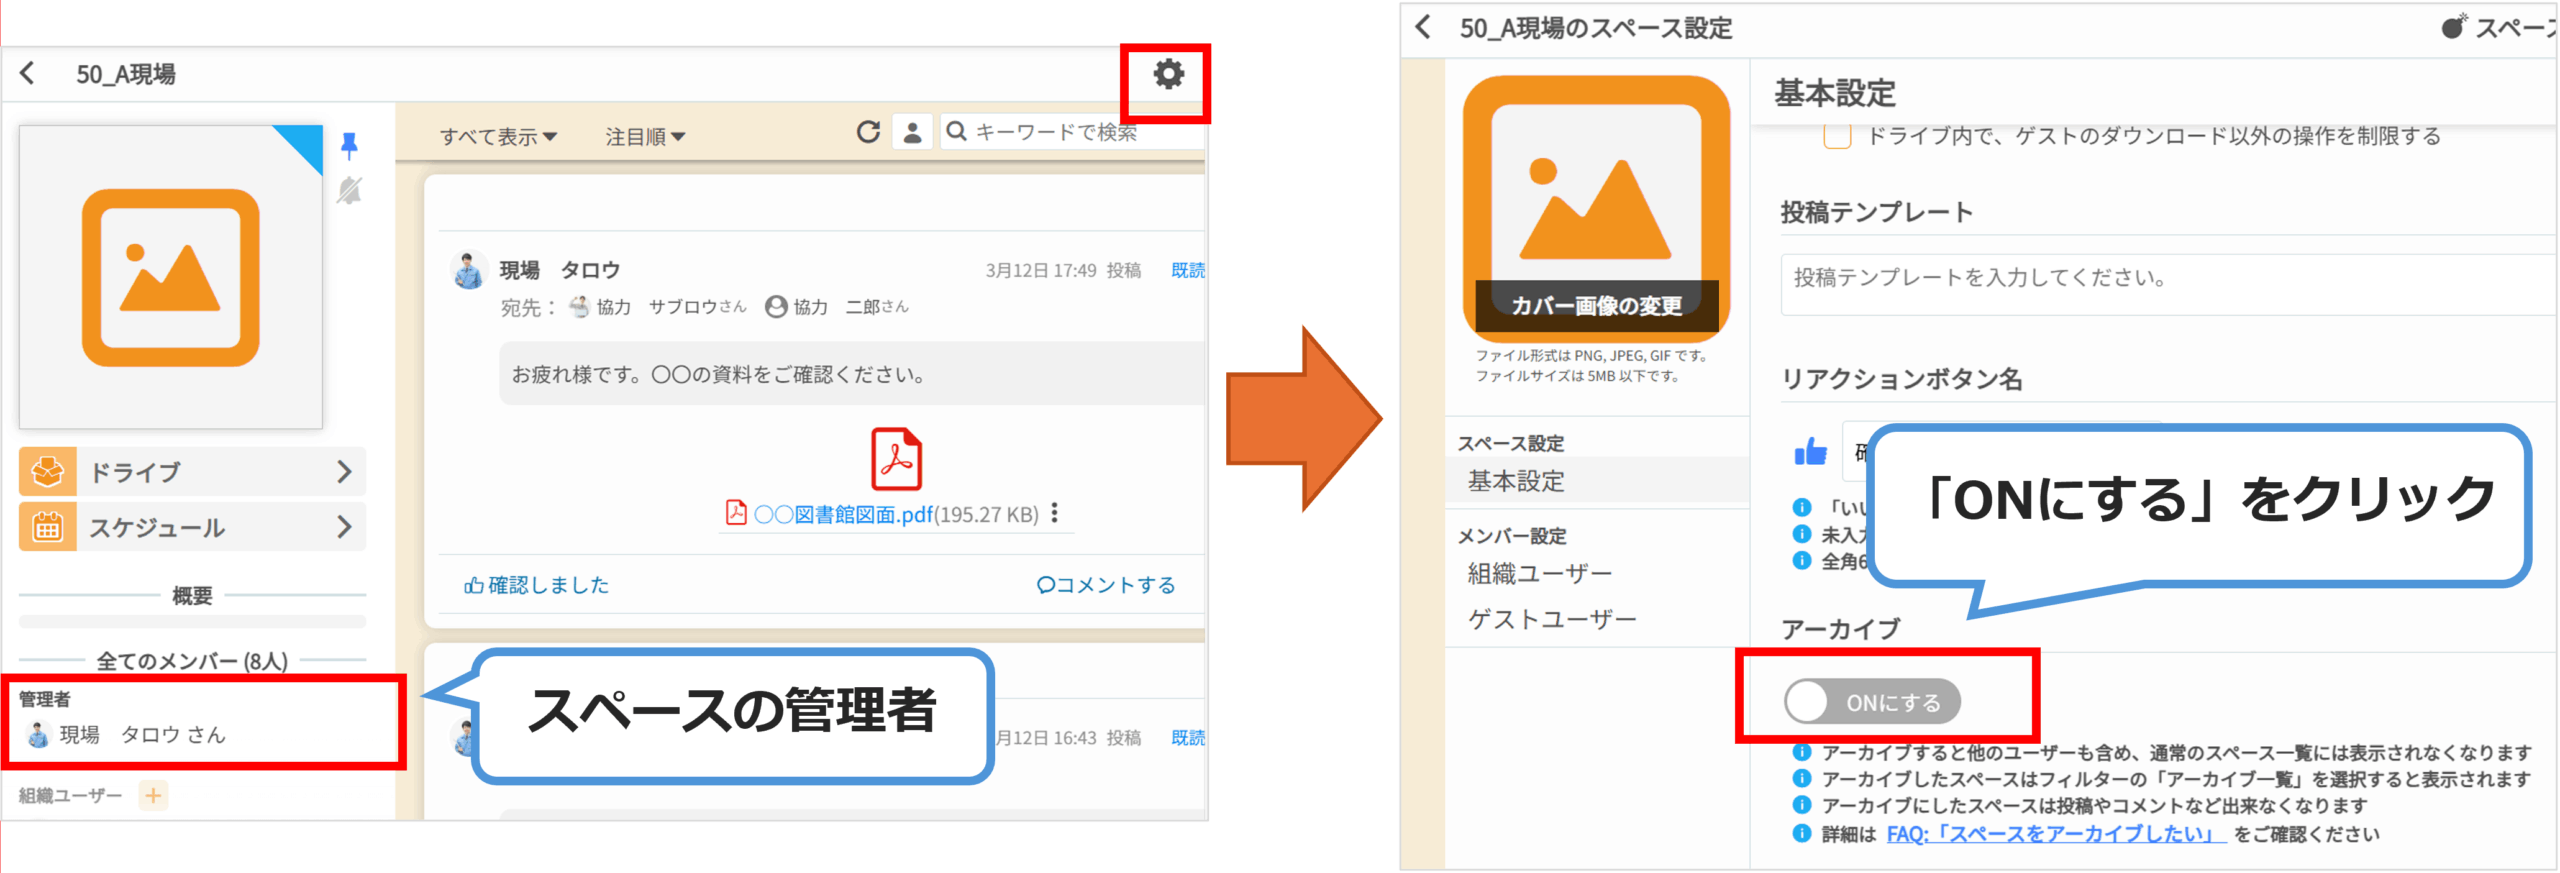The image size is (2560, 873).
Task: Expand the ドライブ row
Action: click(x=192, y=471)
